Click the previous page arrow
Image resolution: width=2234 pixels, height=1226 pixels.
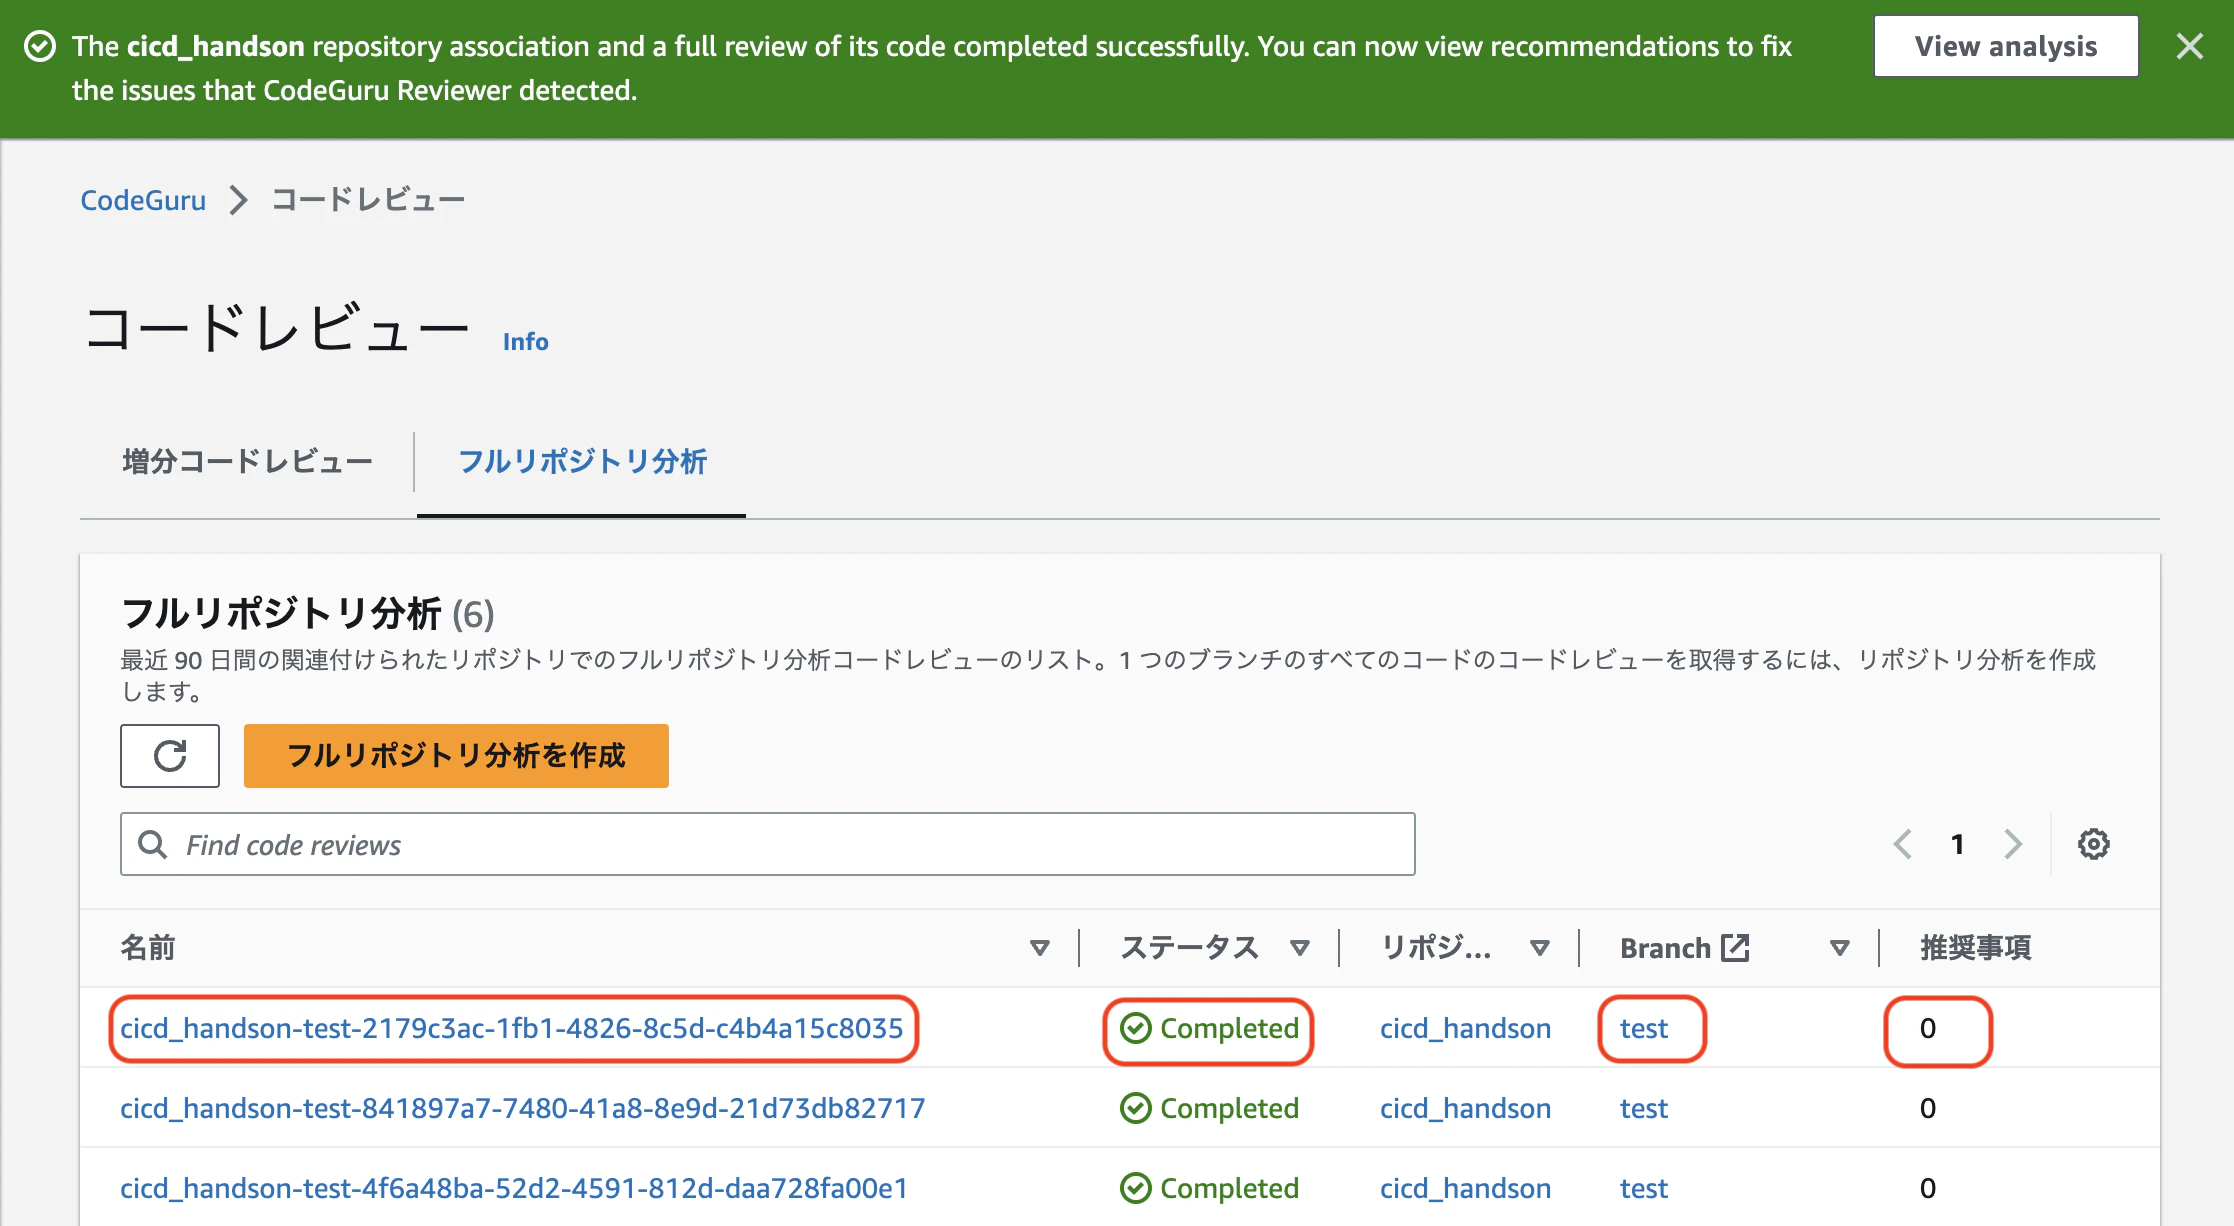pos(1901,844)
